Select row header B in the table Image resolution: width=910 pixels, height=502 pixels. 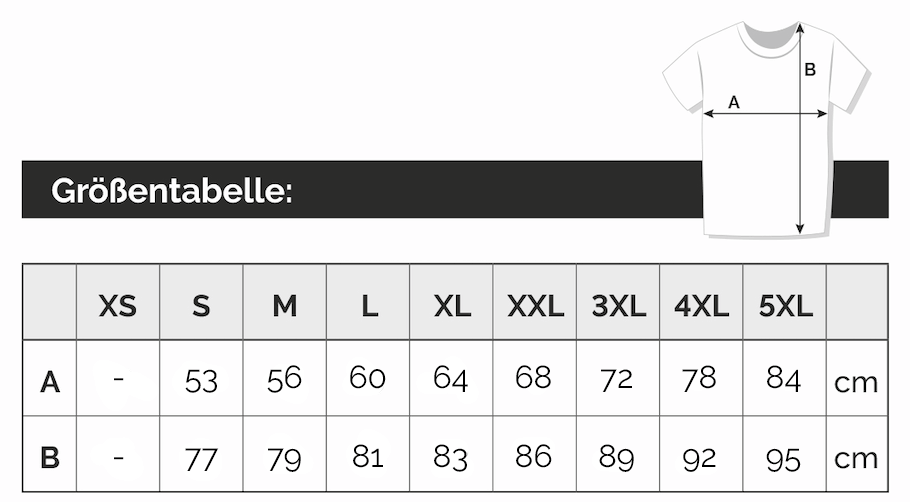pos(50,458)
